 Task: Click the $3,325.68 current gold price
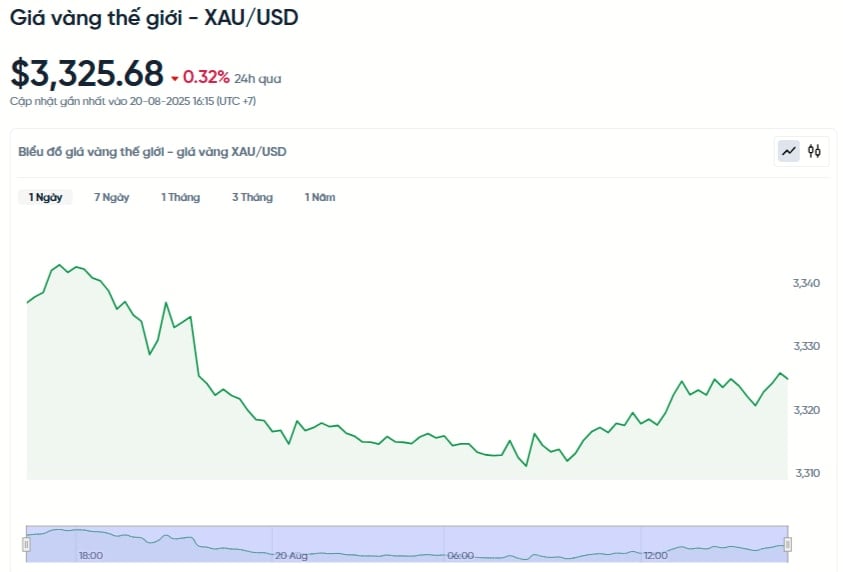pos(87,73)
